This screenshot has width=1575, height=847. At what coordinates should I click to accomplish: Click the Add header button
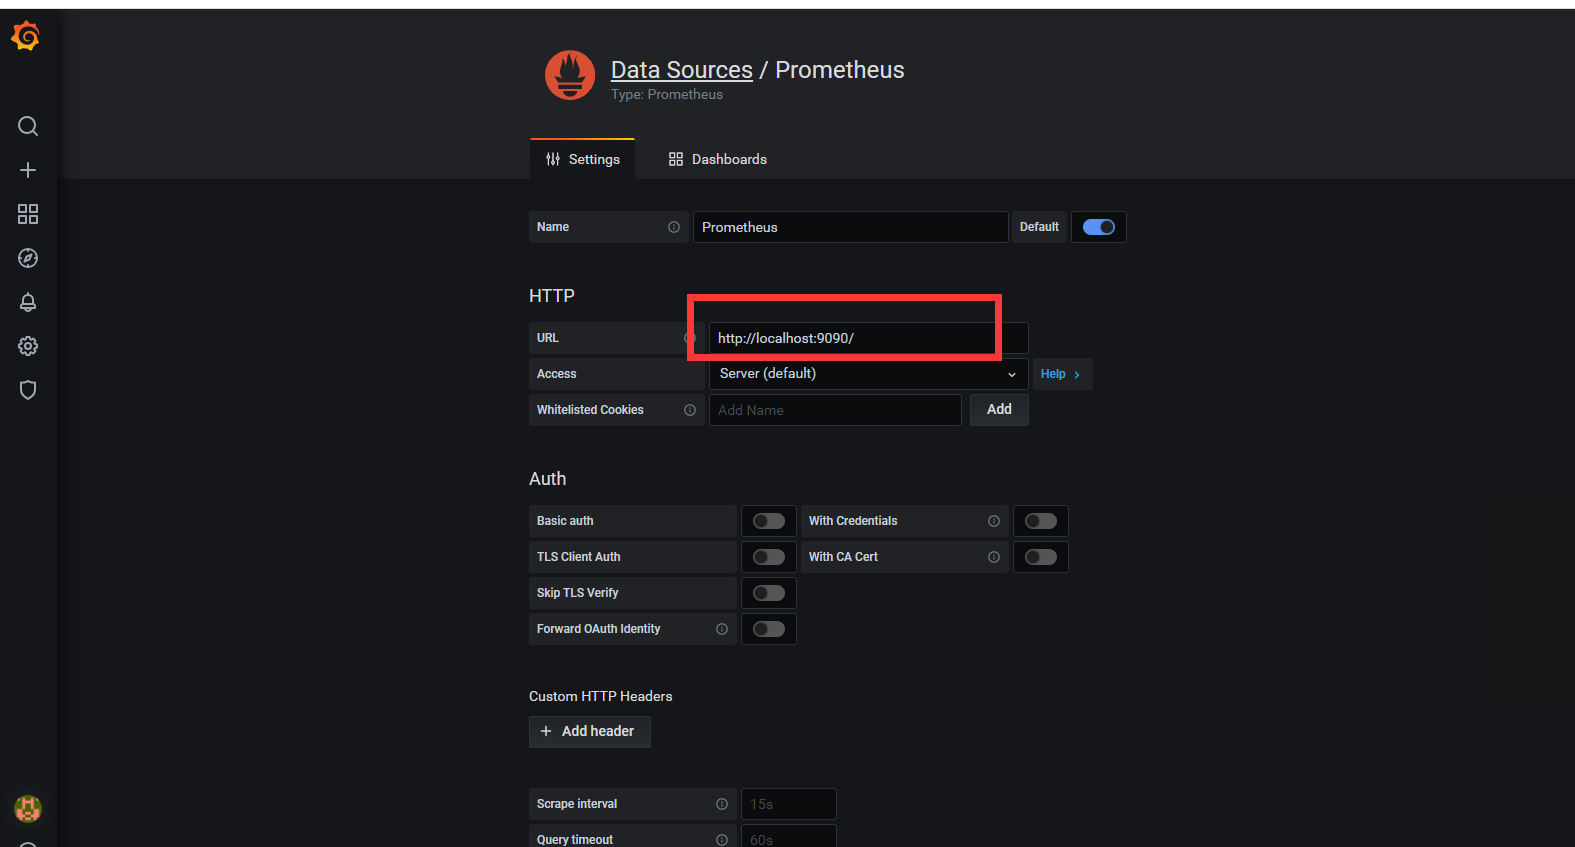pyautogui.click(x=590, y=732)
